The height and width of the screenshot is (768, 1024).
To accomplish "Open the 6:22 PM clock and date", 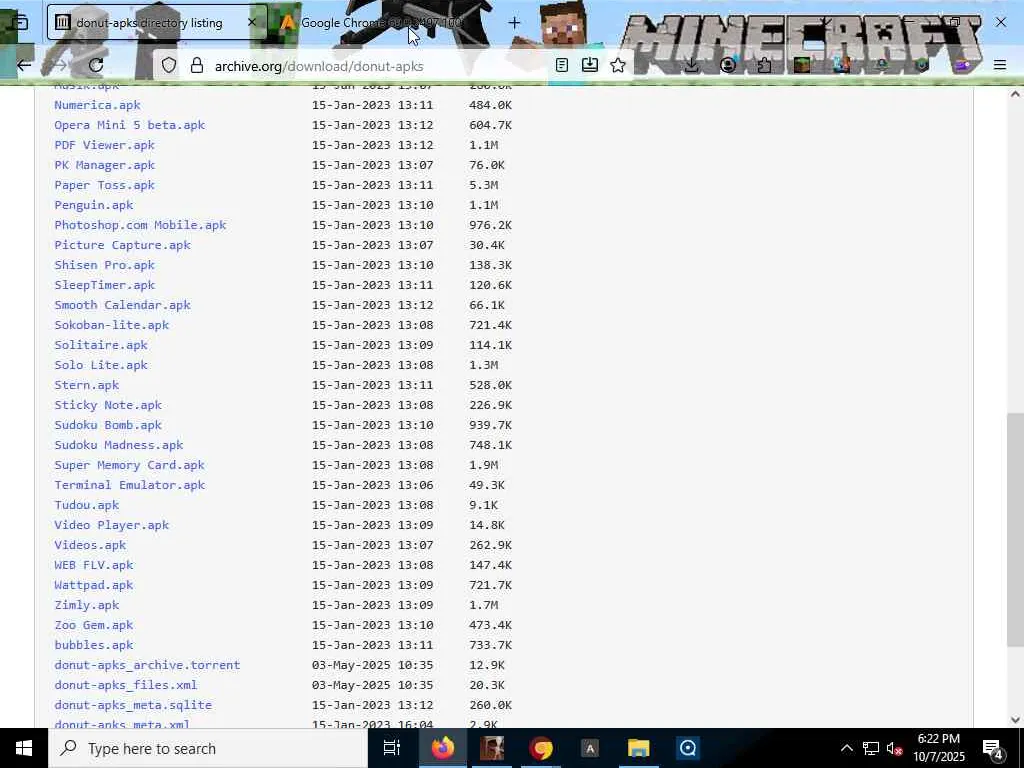I will click(938, 748).
